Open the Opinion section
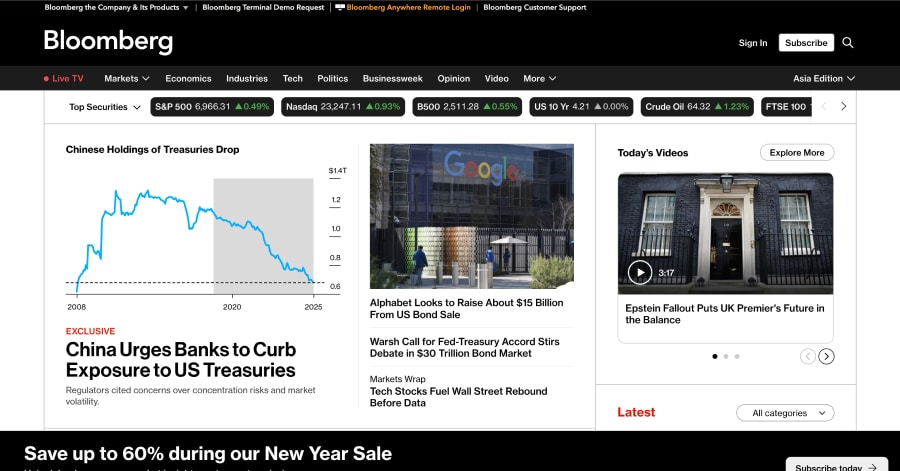Screen dimensions: 900x471 [453, 79]
